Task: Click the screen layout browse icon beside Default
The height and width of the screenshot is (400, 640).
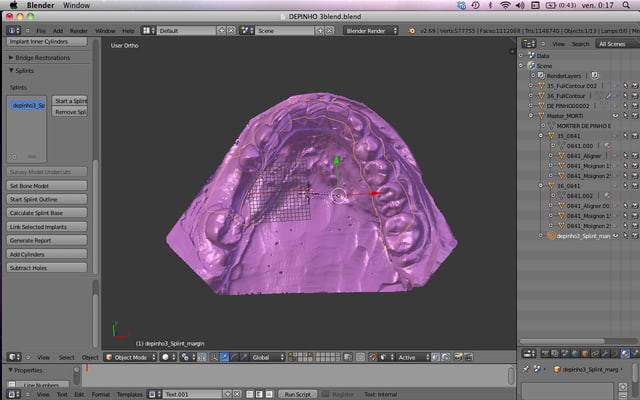Action: [x=148, y=31]
